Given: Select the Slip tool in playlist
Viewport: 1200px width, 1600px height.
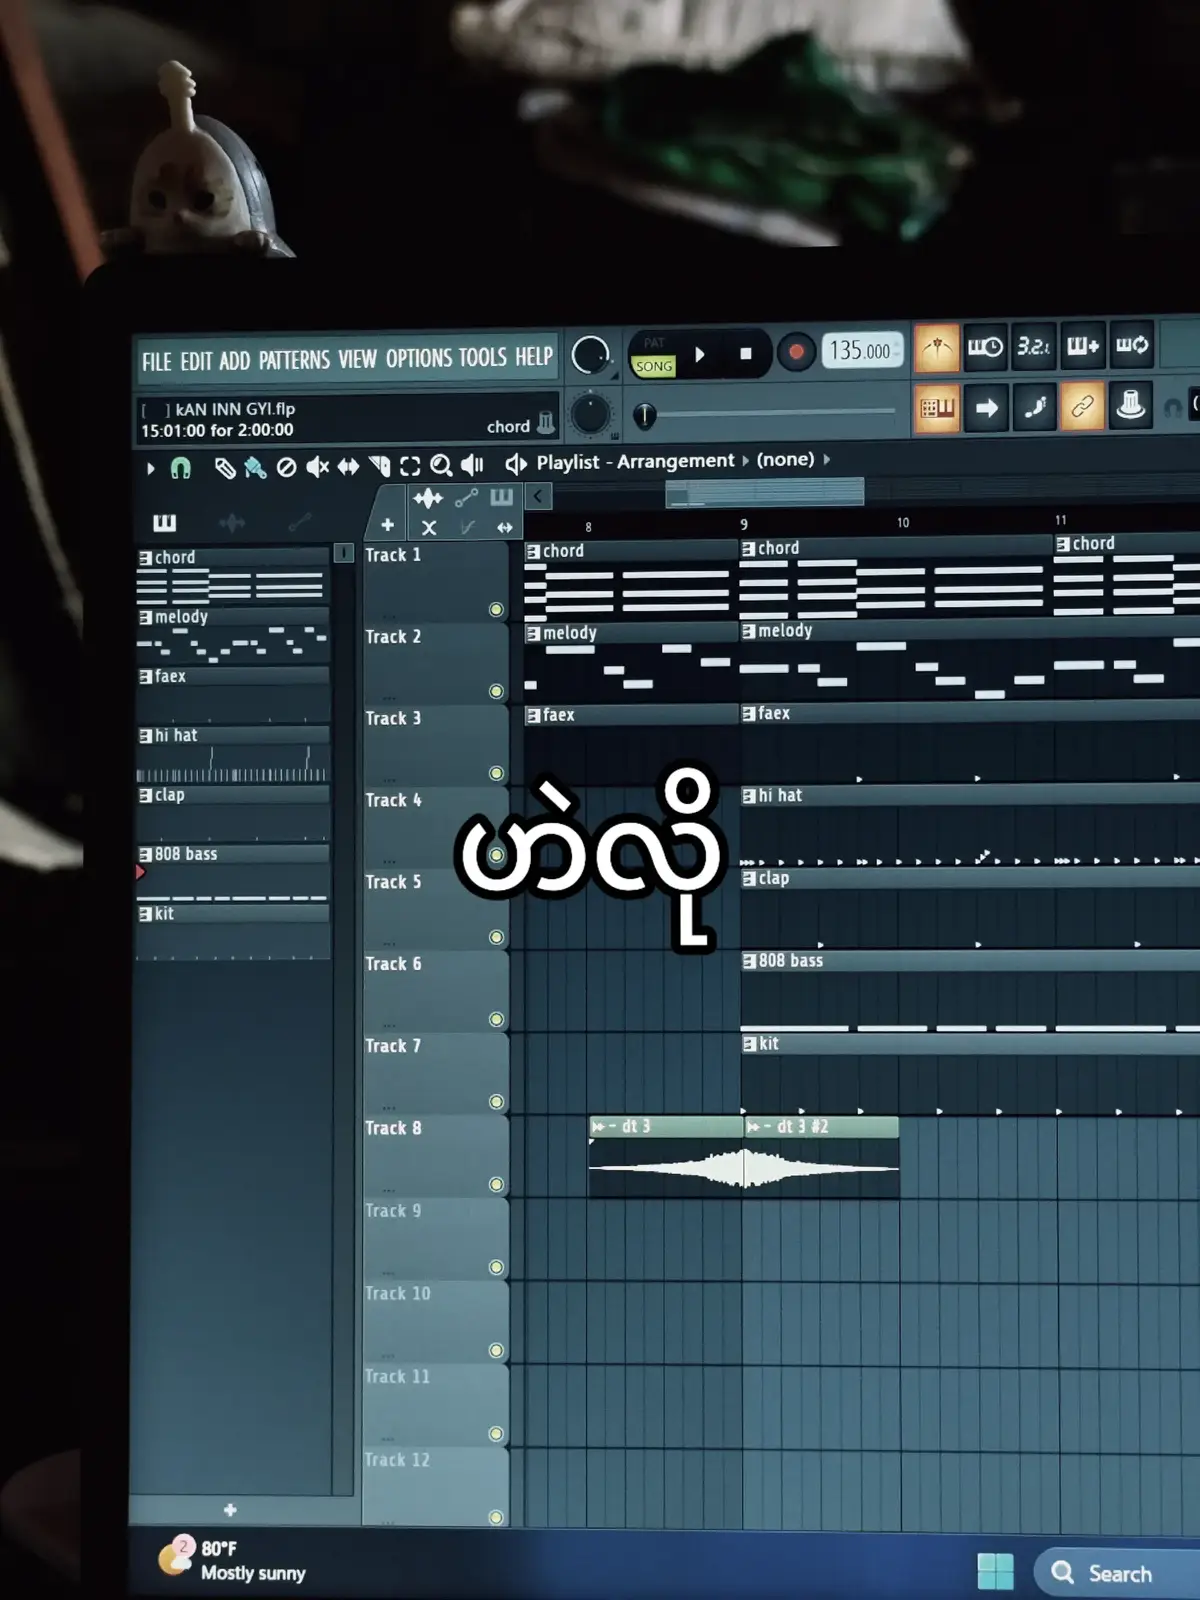Looking at the screenshot, I should click(x=348, y=467).
